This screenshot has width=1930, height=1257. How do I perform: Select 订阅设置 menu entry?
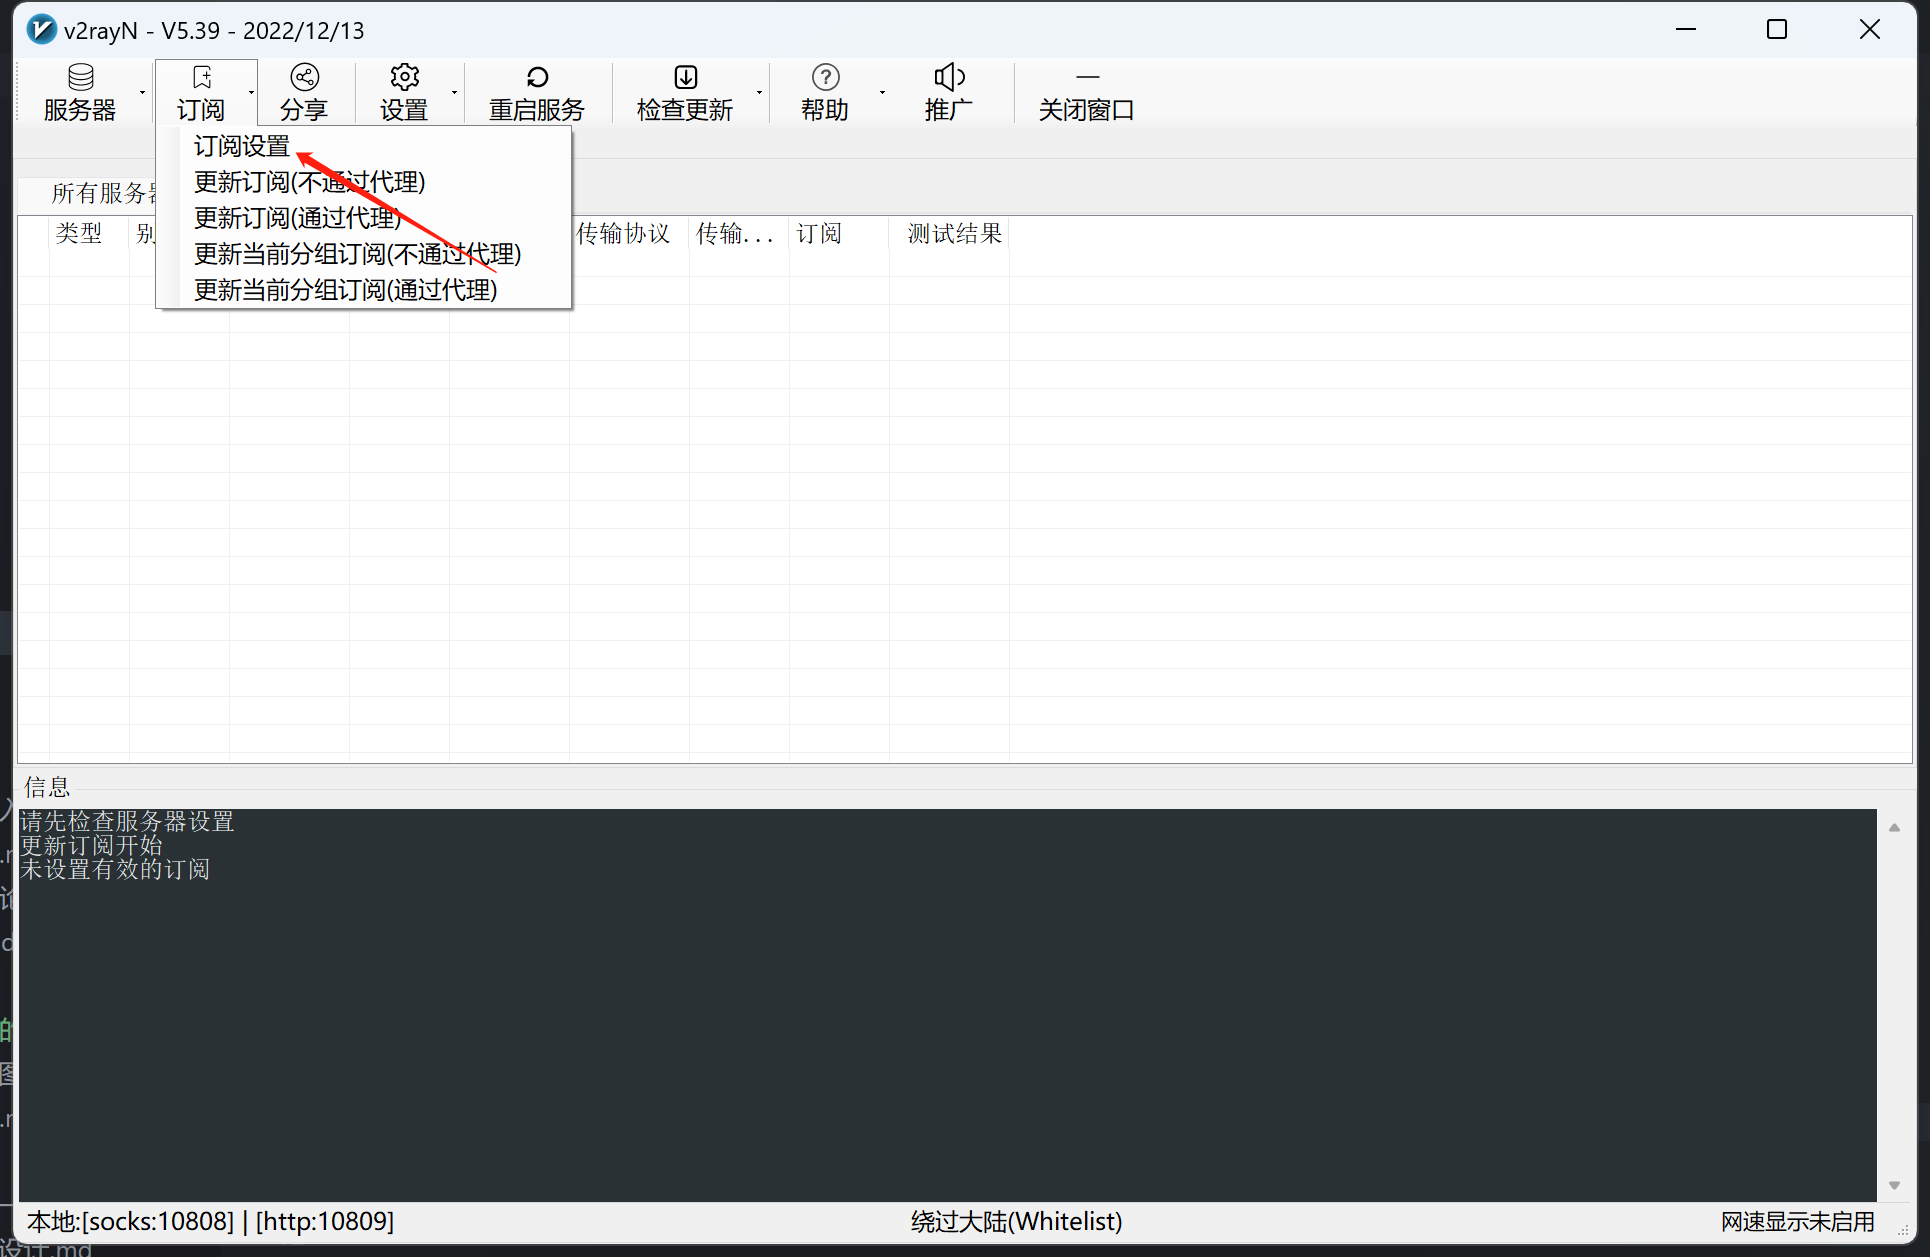364,146
